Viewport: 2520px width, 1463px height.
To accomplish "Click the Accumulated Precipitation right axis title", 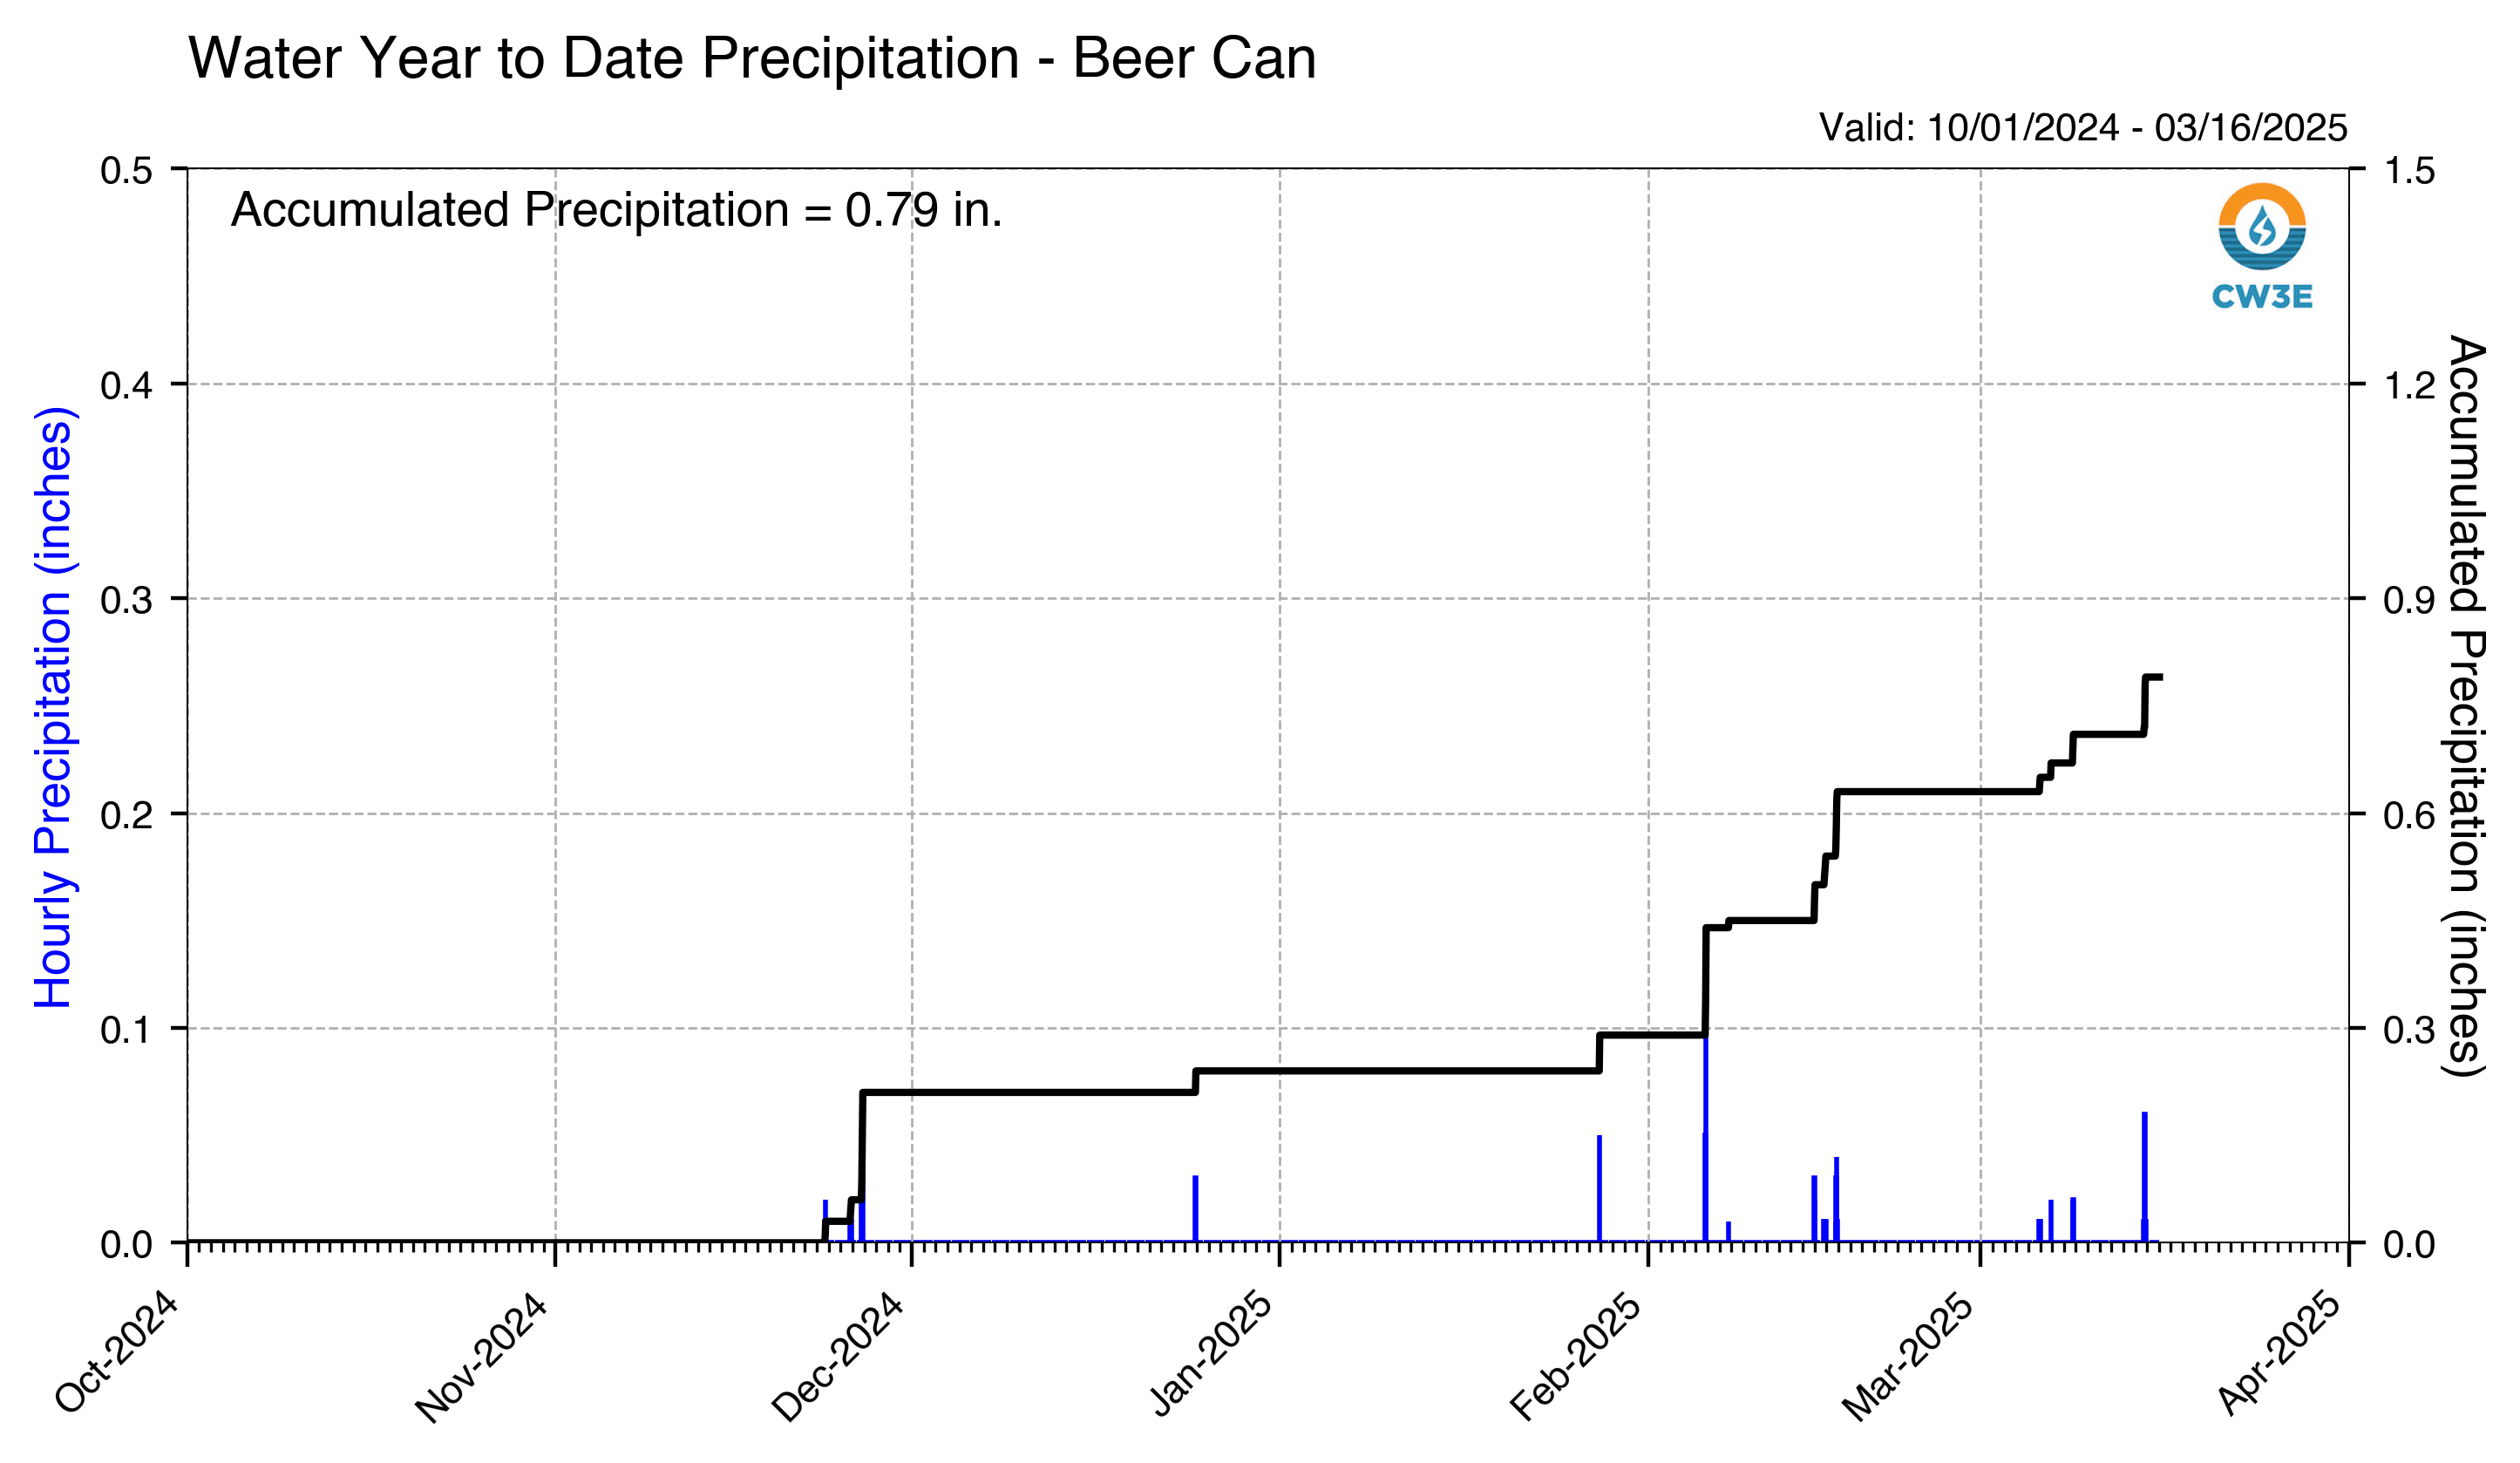I will (x=2466, y=706).
